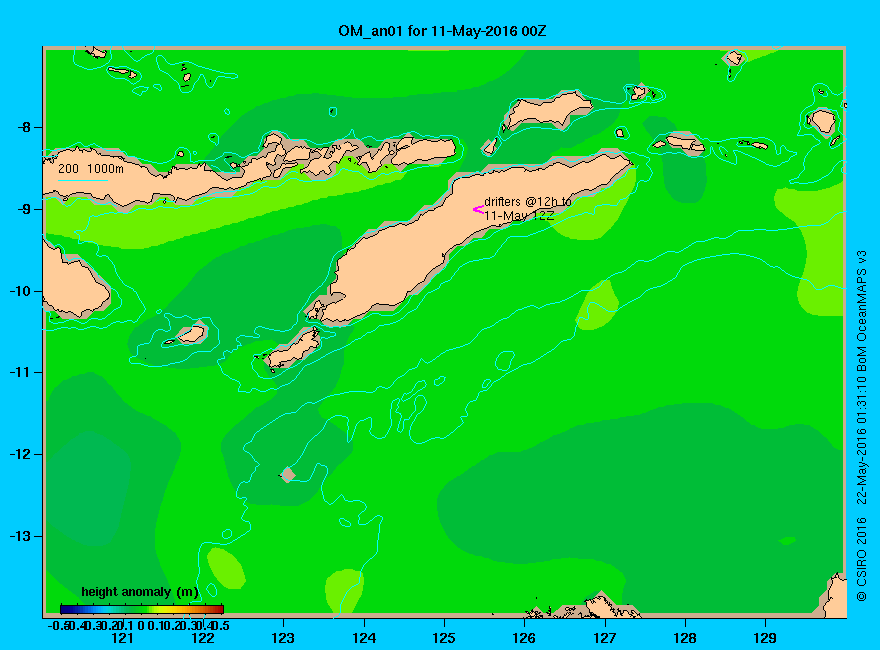The image size is (880, 650).
Task: Click longitude axis label 126
Action: 525,638
